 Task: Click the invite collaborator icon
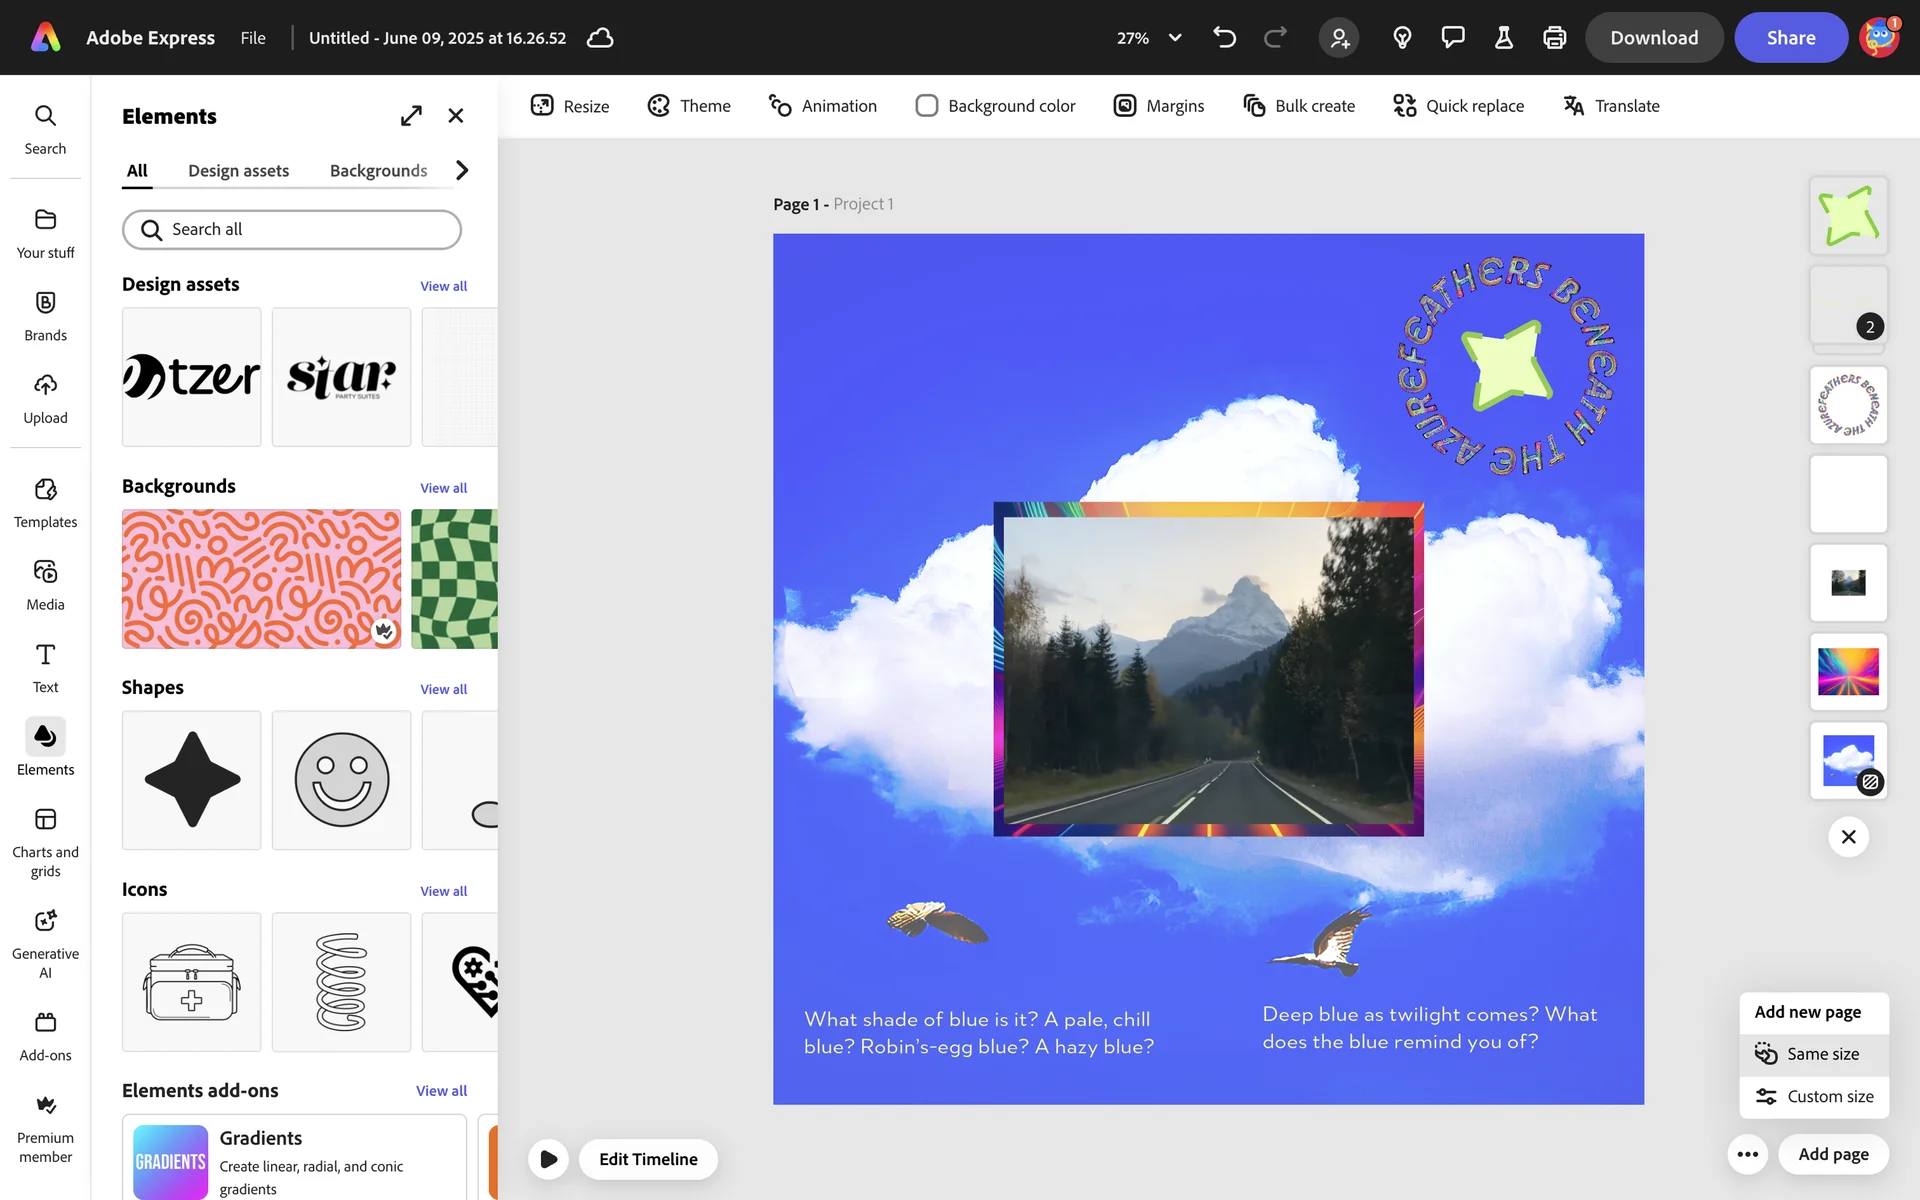(x=1339, y=38)
